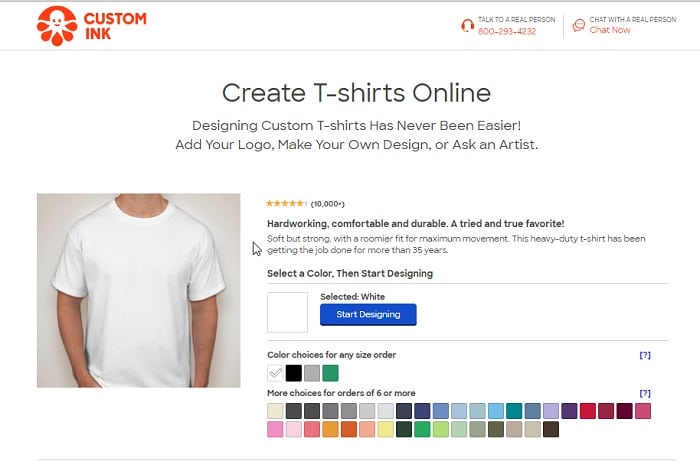Pick the red swatch in bulk colors
Viewport: 700px width, 471px height.
tap(588, 411)
